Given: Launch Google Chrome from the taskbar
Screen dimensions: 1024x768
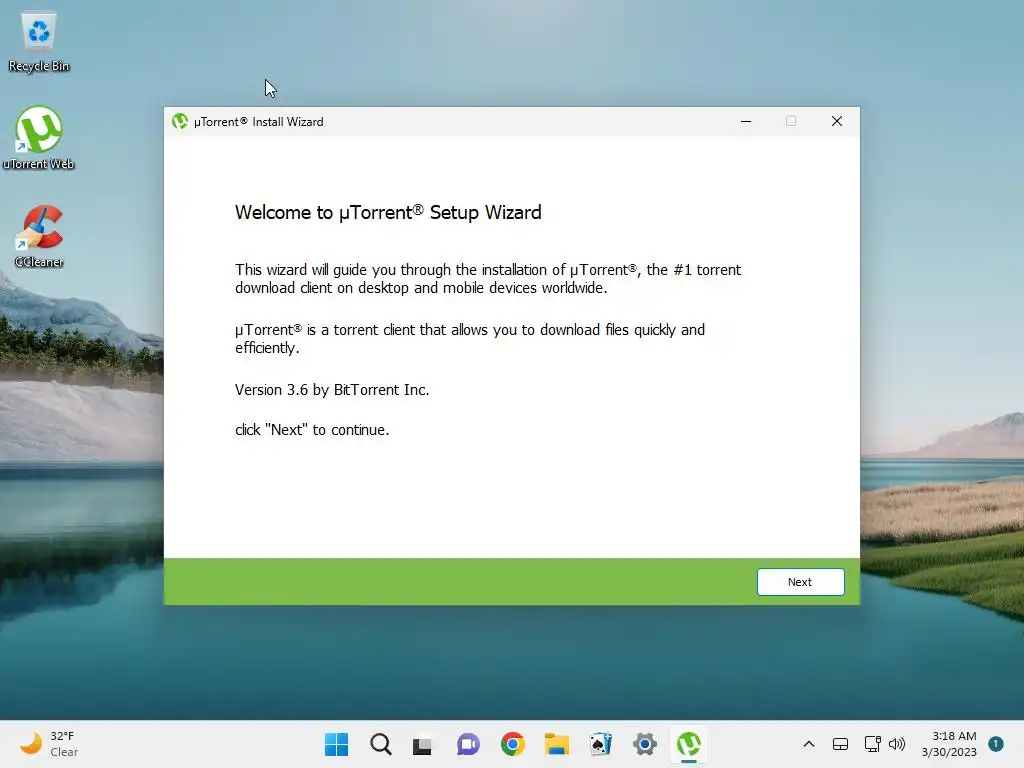Looking at the screenshot, I should coord(513,744).
